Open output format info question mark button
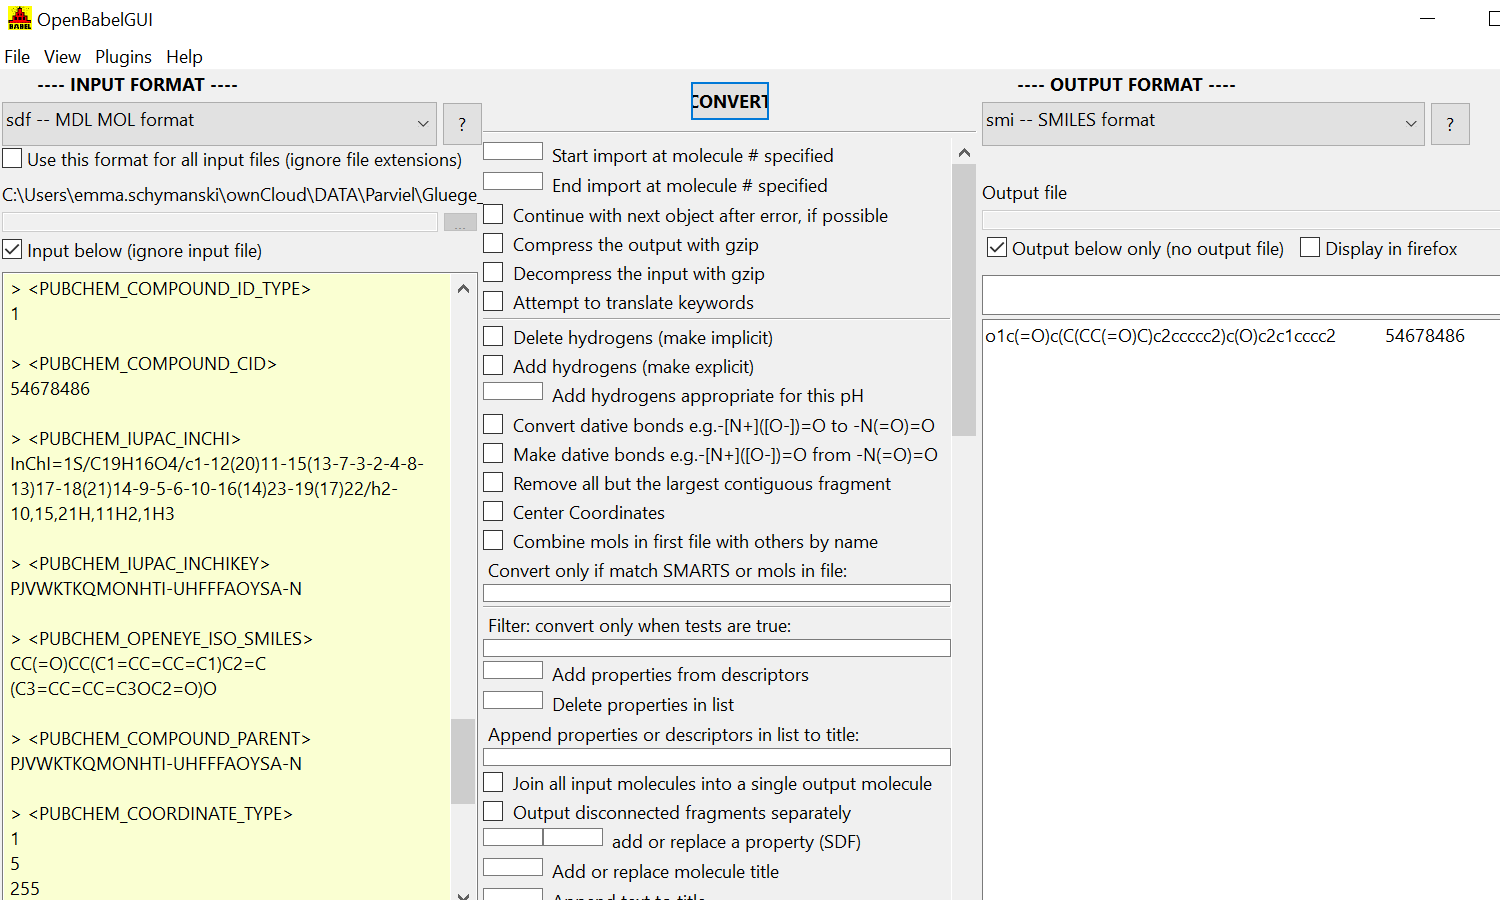This screenshot has height=900, width=1500. point(1450,124)
